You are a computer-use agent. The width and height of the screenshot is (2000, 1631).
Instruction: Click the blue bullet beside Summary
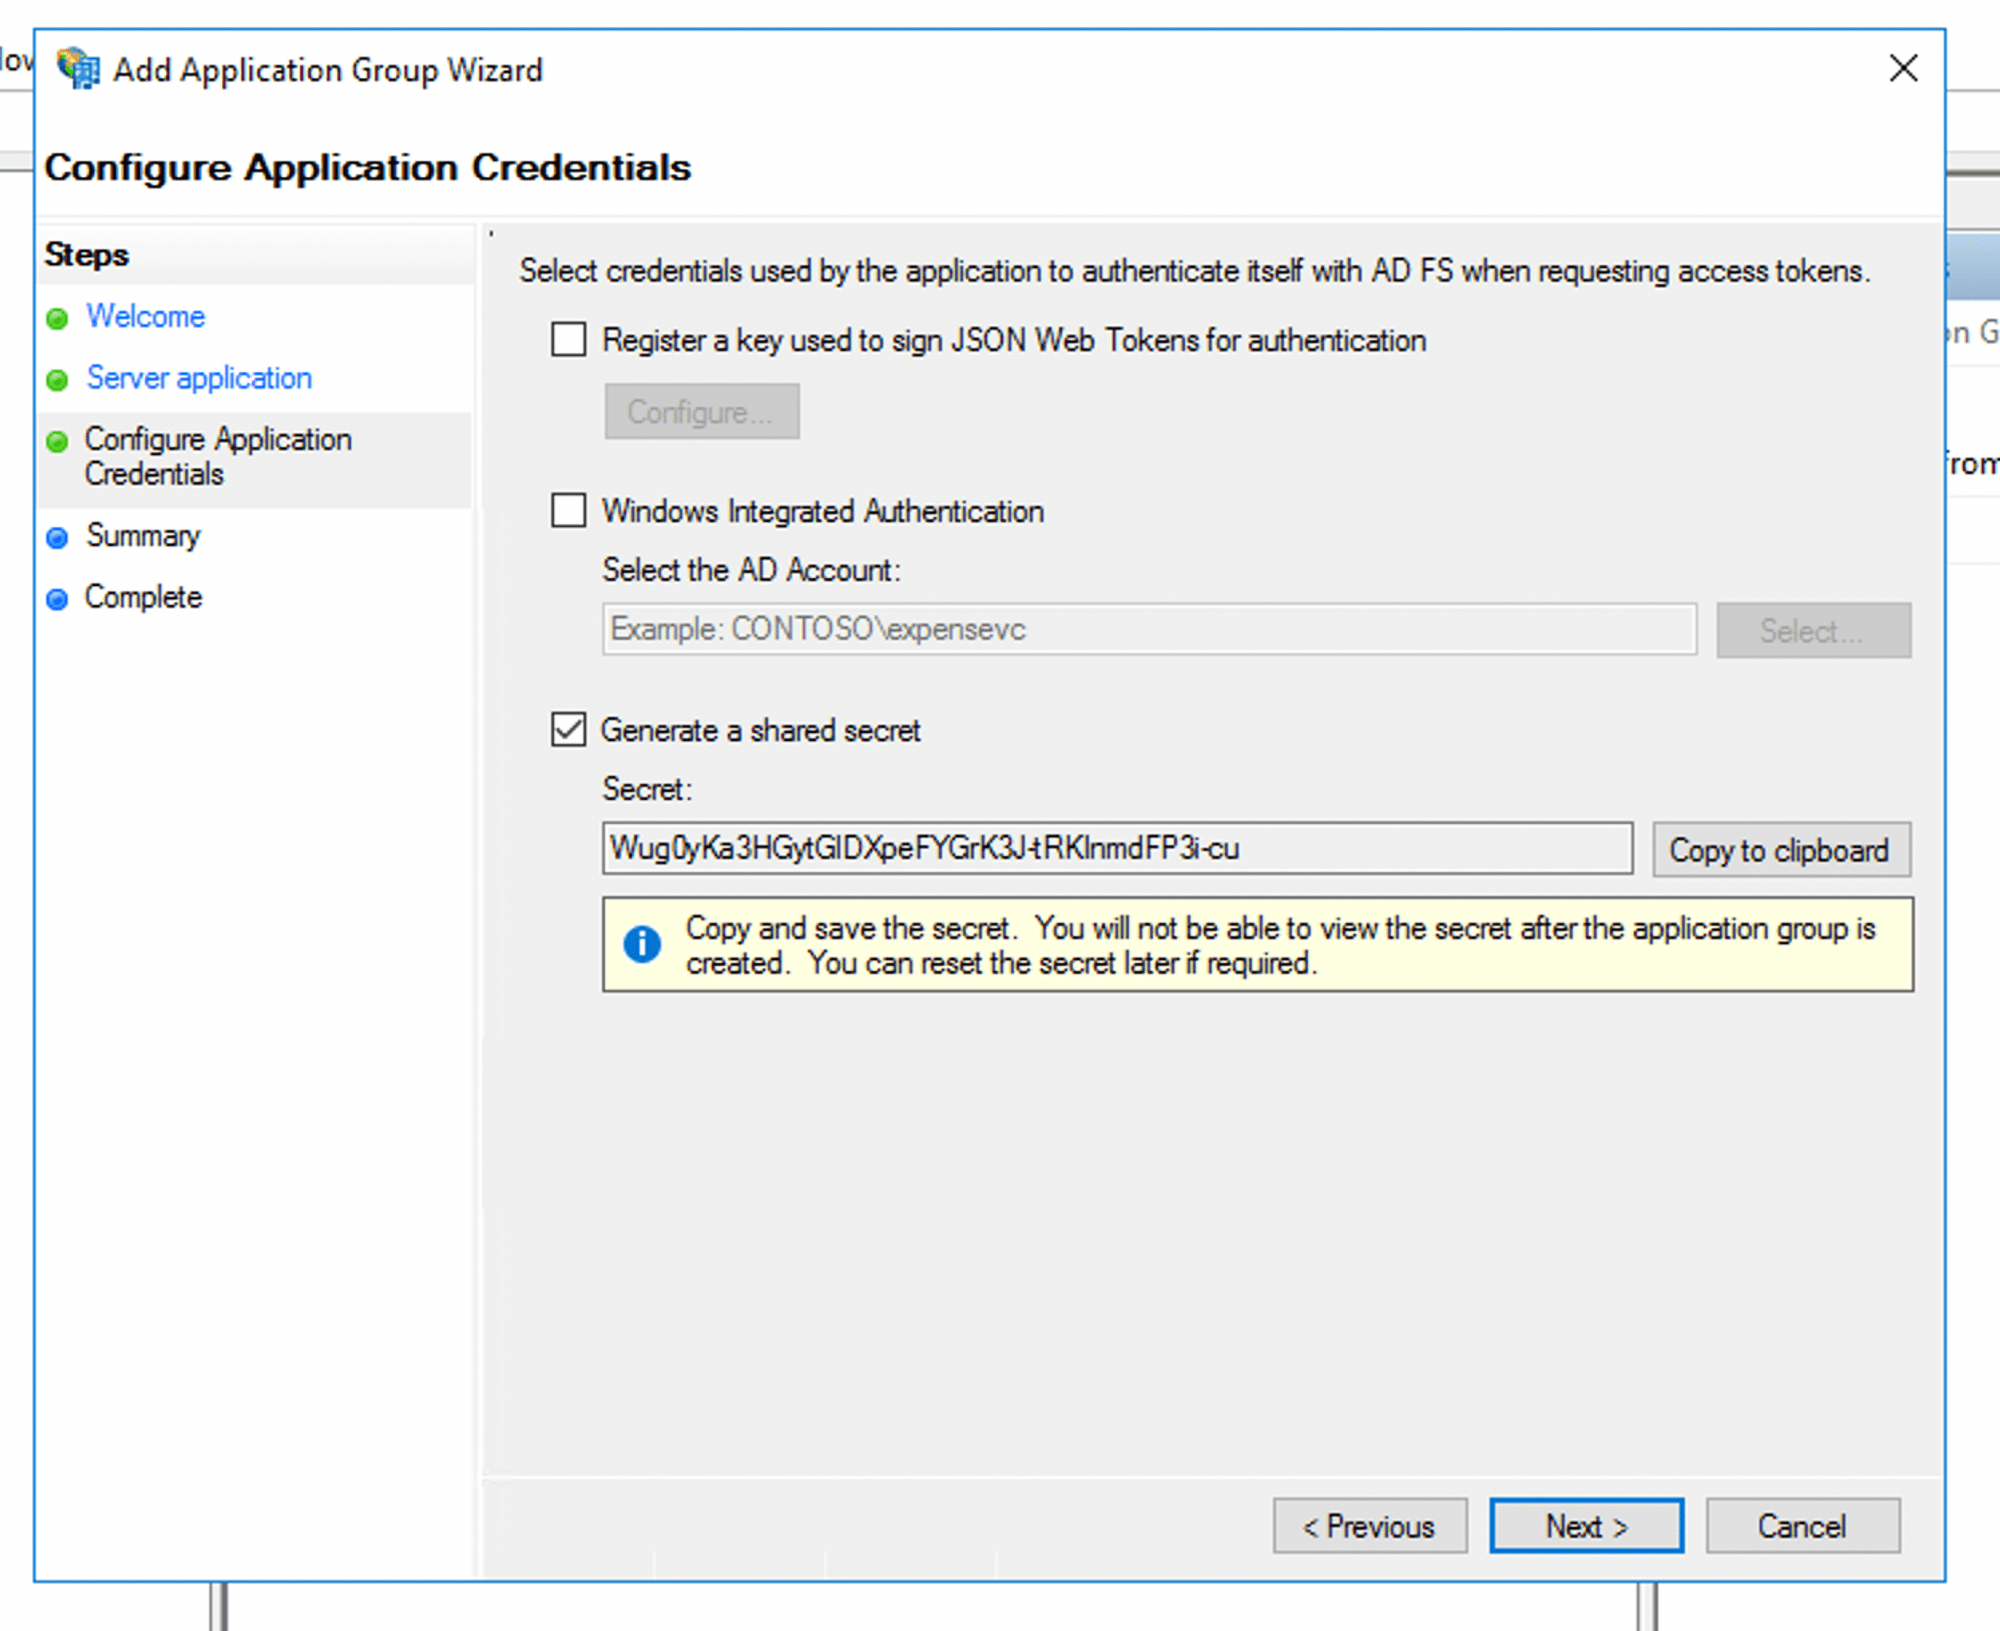pyautogui.click(x=57, y=538)
